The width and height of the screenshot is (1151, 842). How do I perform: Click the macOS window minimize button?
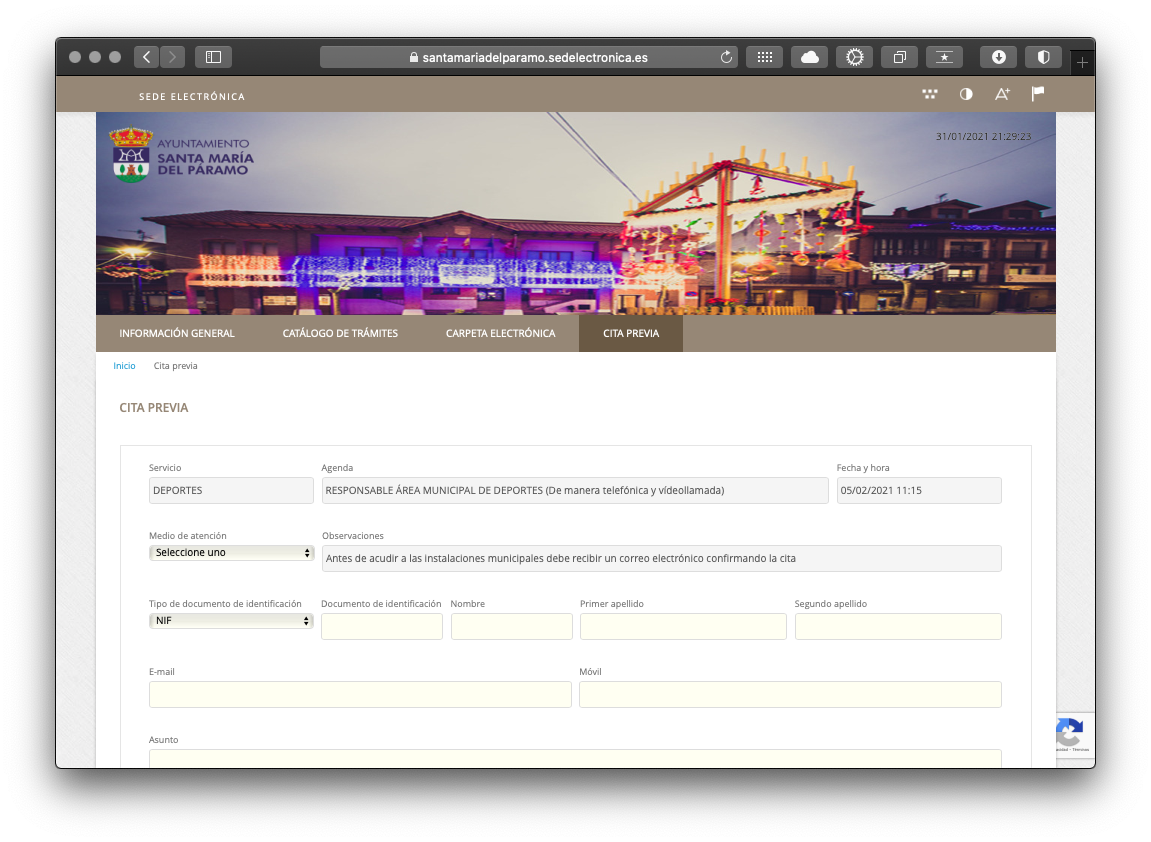pyautogui.click(x=95, y=57)
